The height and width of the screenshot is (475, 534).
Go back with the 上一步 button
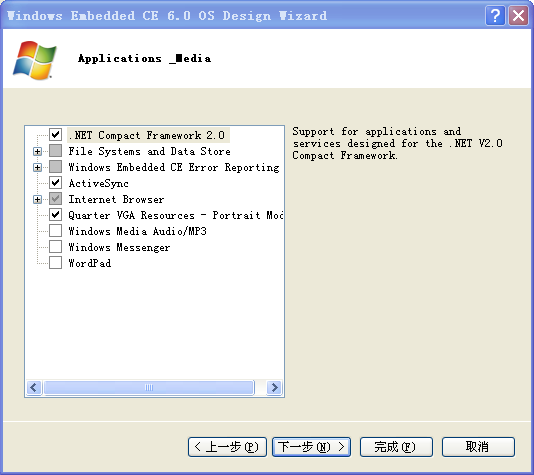tap(227, 447)
